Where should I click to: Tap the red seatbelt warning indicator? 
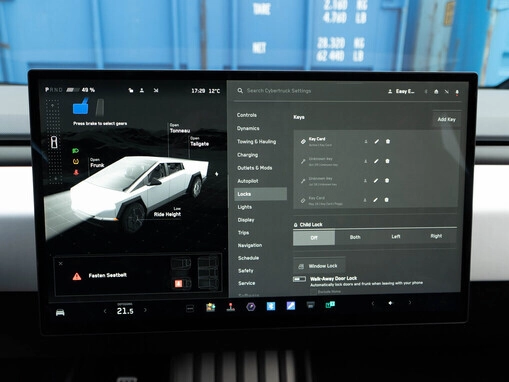click(x=76, y=172)
